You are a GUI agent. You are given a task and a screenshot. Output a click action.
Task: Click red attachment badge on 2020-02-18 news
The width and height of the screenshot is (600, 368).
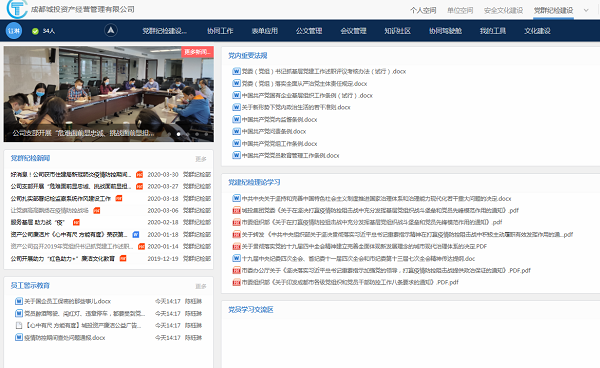click(76, 222)
